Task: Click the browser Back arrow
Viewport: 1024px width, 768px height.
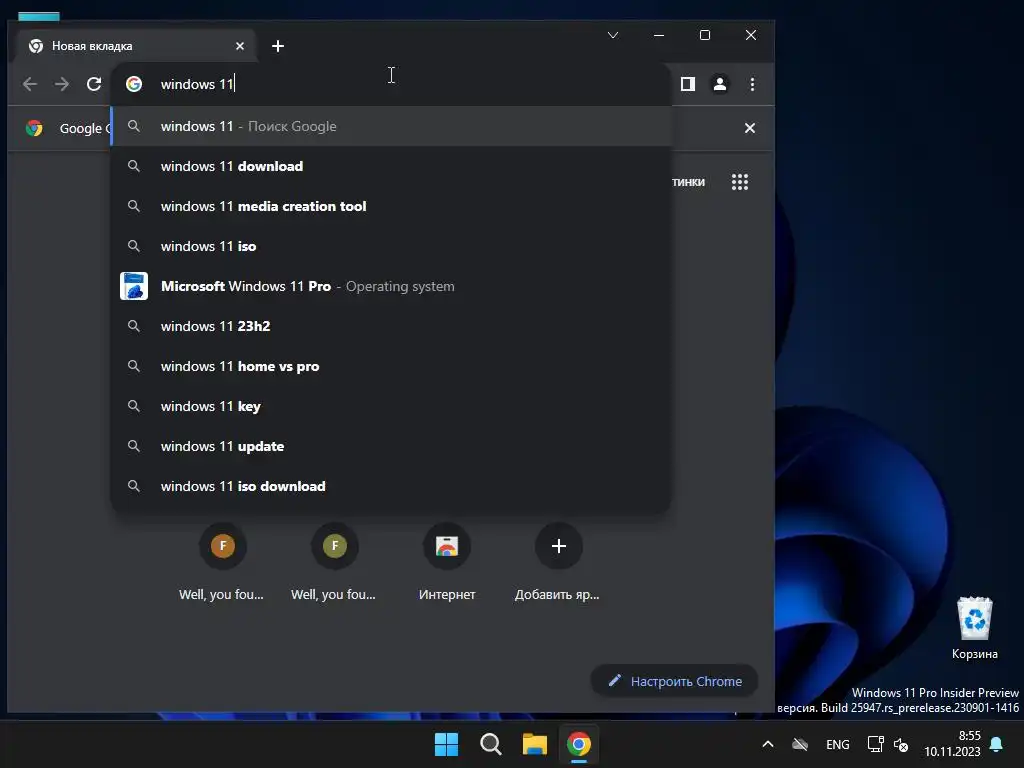Action: coord(30,84)
